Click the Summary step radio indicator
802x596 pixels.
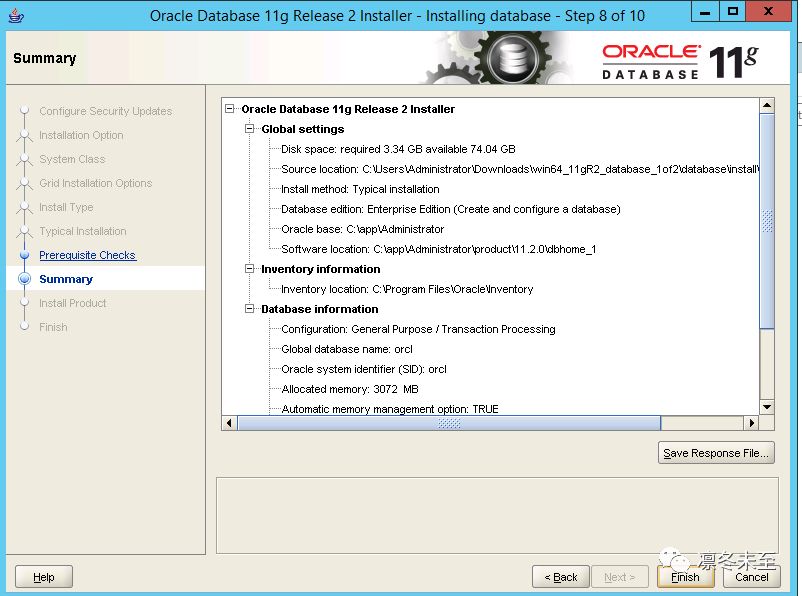click(x=25, y=279)
